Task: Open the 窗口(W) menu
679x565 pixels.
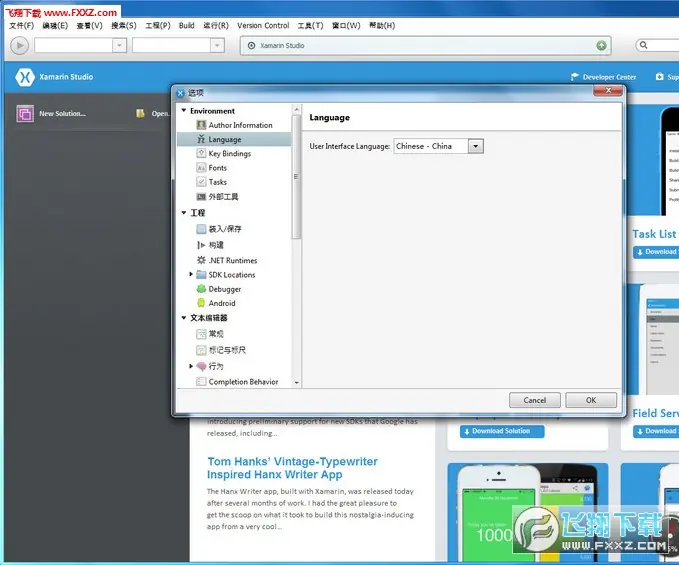Action: pos(346,26)
